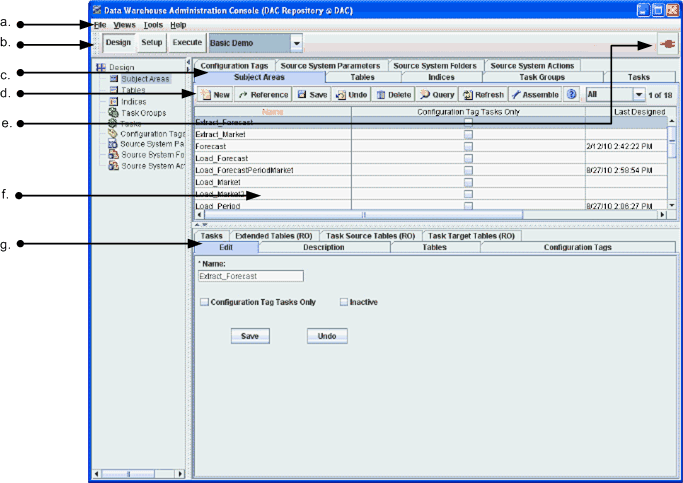Select the Load_Forecast row name
Image resolution: width=683 pixels, height=483 pixels.
(222, 159)
